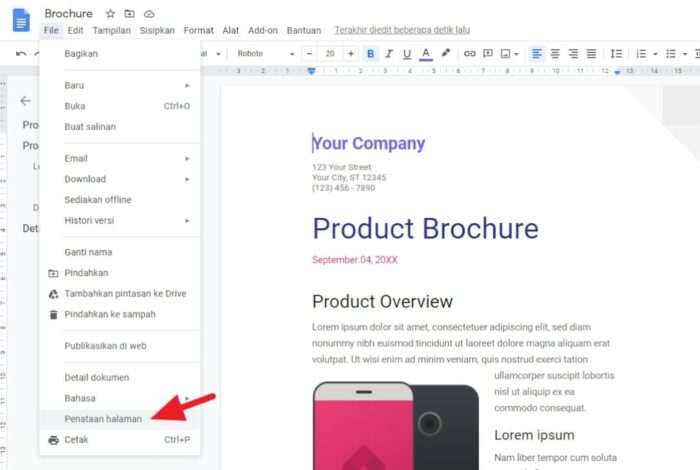
Task: Expand the Histori versi submenu
Action: (120, 220)
